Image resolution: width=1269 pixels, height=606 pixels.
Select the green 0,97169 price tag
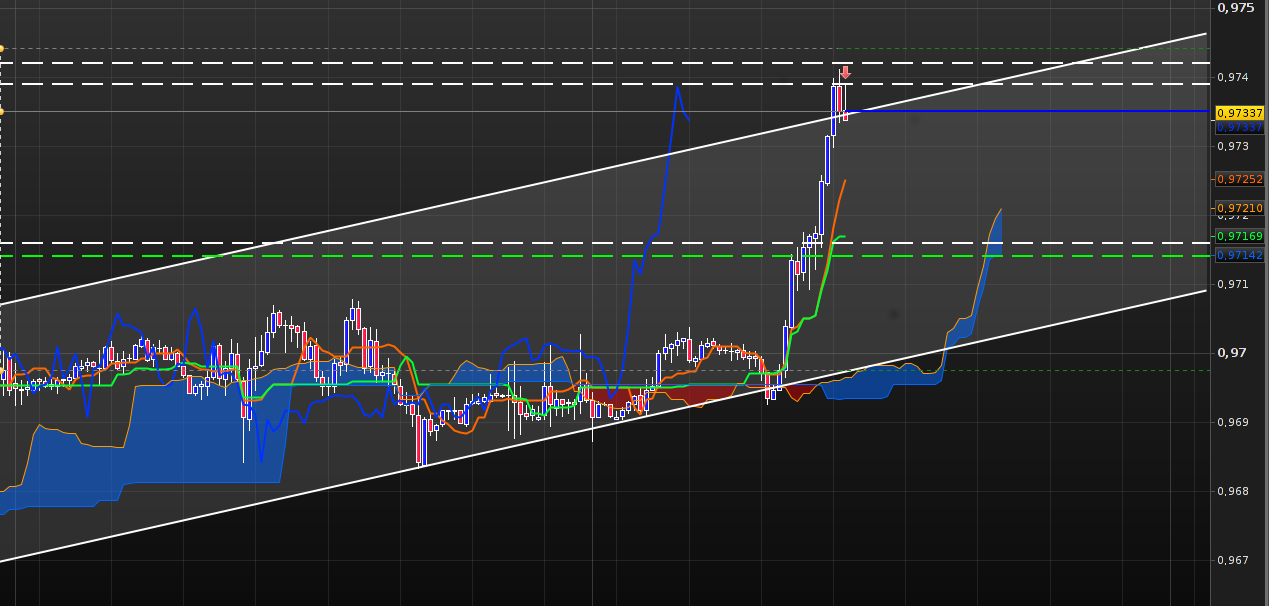(x=1240, y=236)
